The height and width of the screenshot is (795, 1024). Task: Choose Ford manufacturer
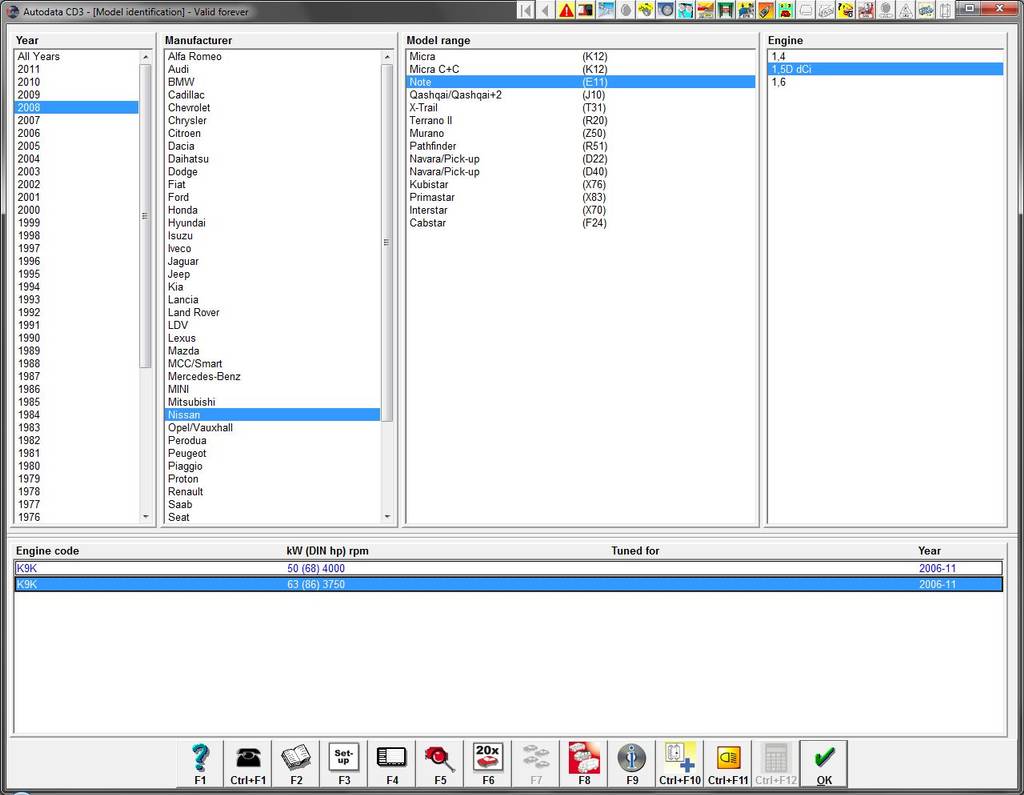272,197
